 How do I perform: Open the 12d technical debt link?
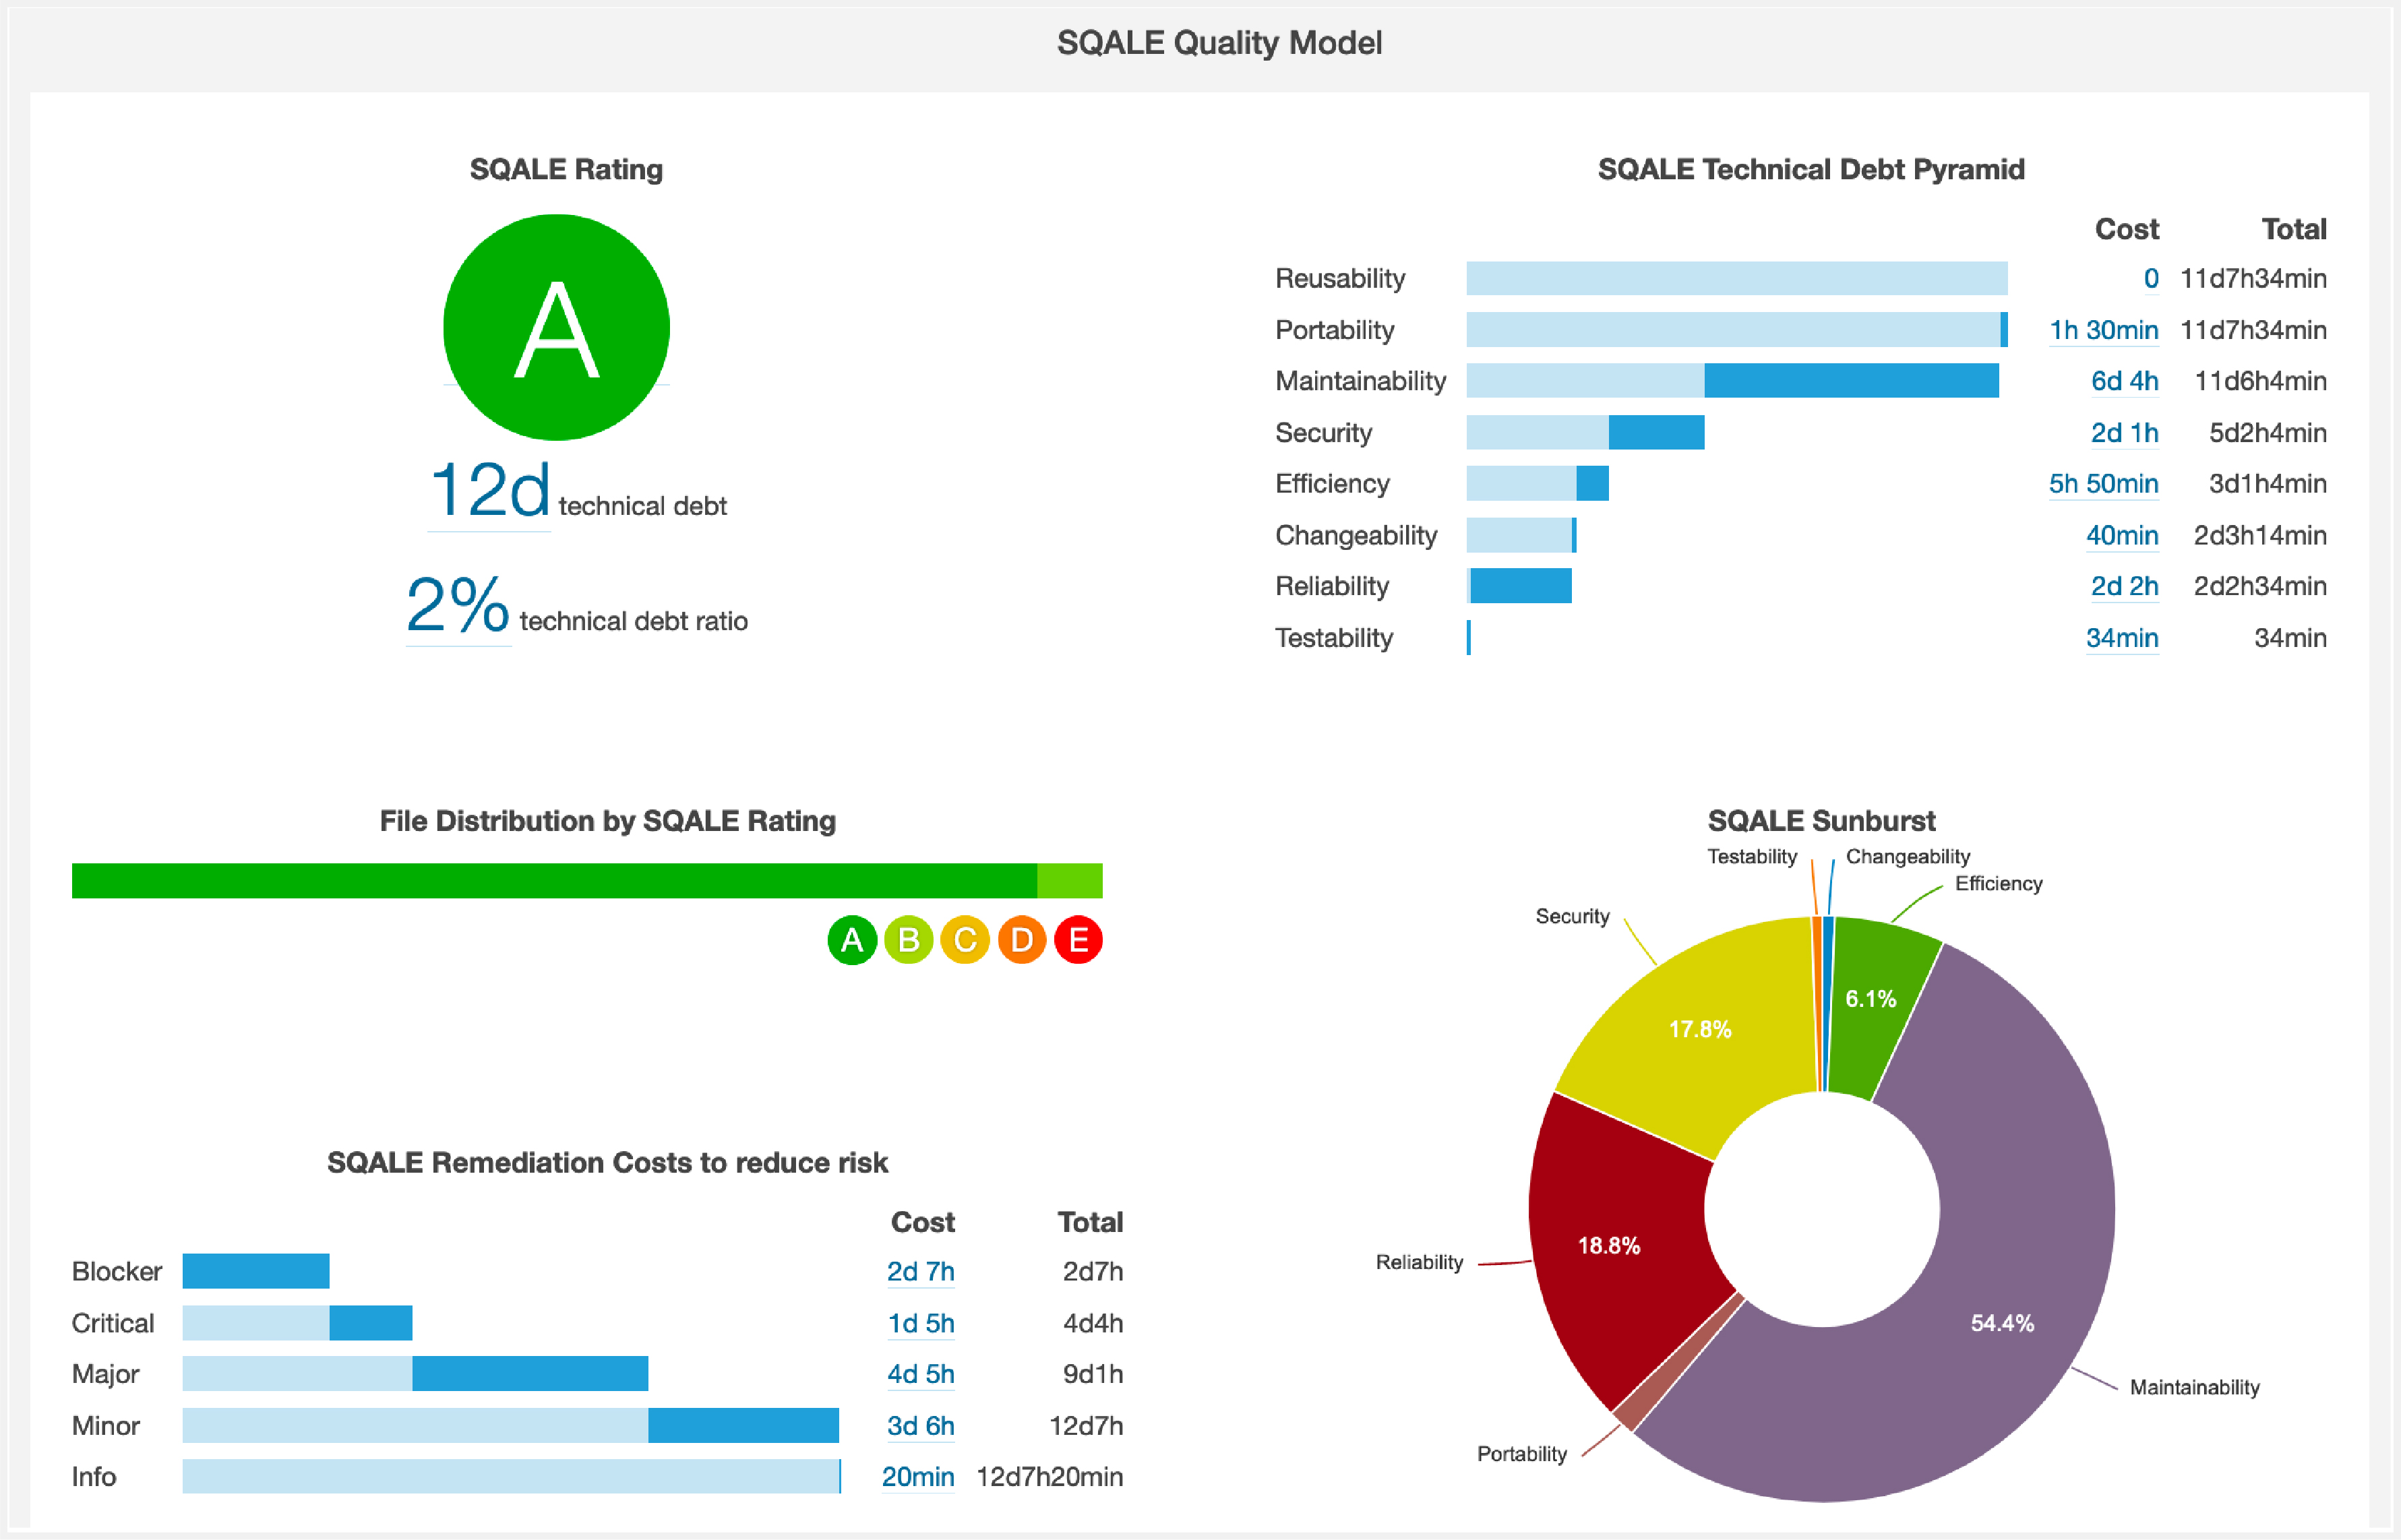point(489,491)
